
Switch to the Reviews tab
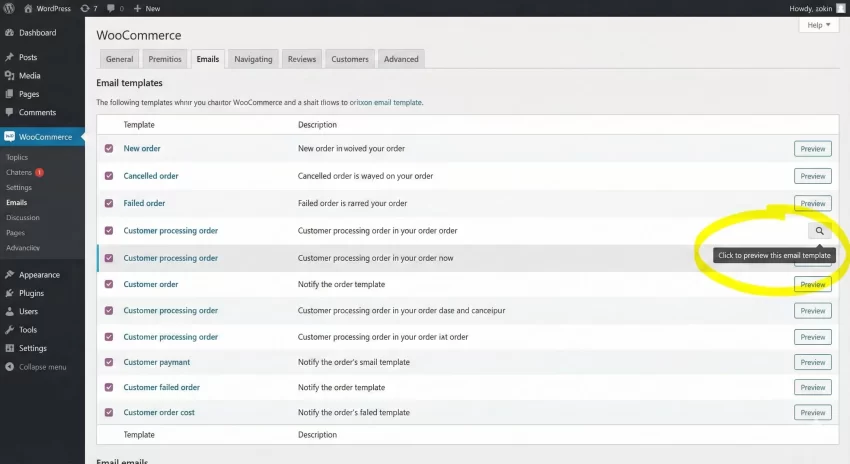coord(301,59)
